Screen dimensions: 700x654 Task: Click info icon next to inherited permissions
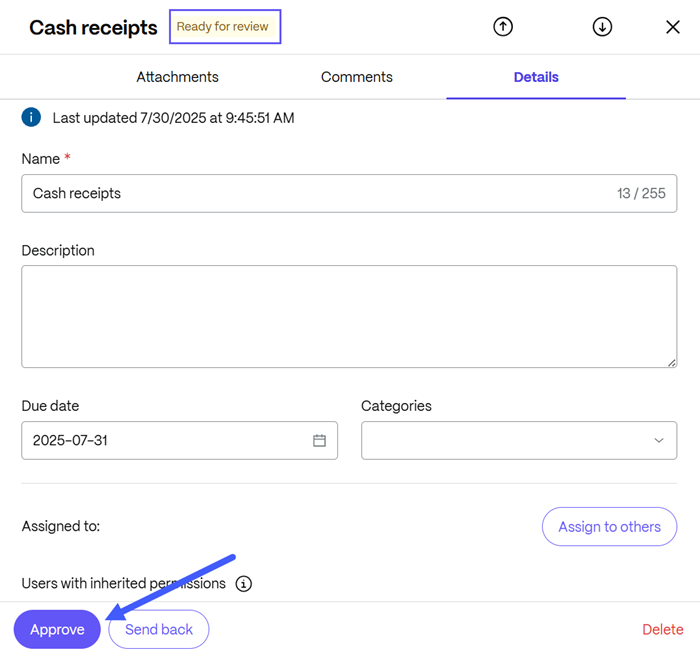click(244, 583)
